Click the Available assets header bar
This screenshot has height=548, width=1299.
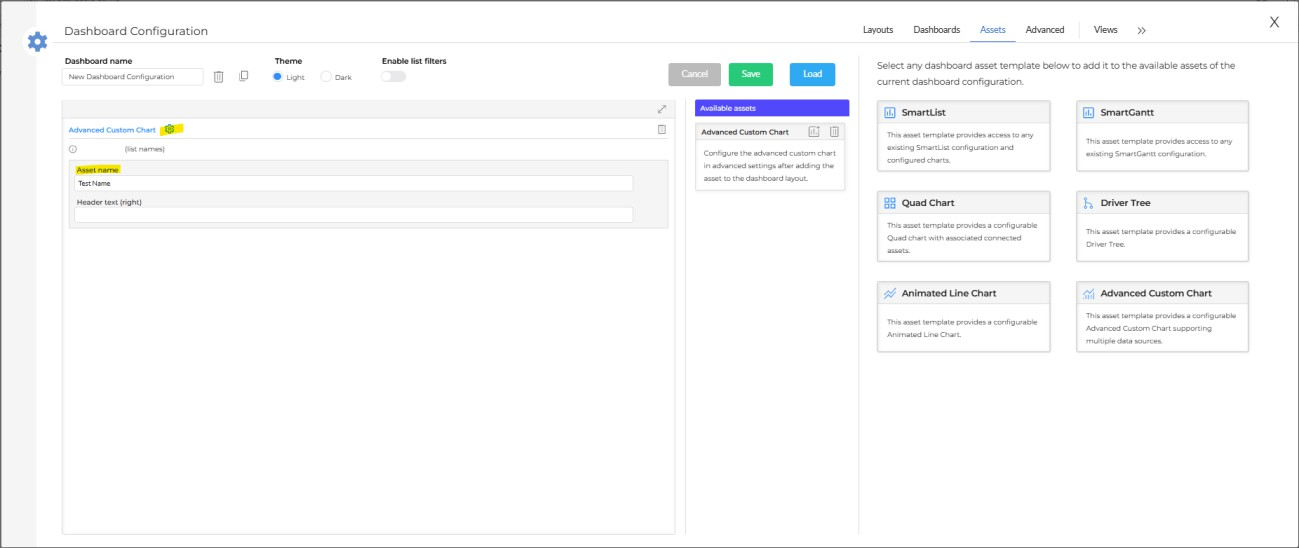click(772, 108)
